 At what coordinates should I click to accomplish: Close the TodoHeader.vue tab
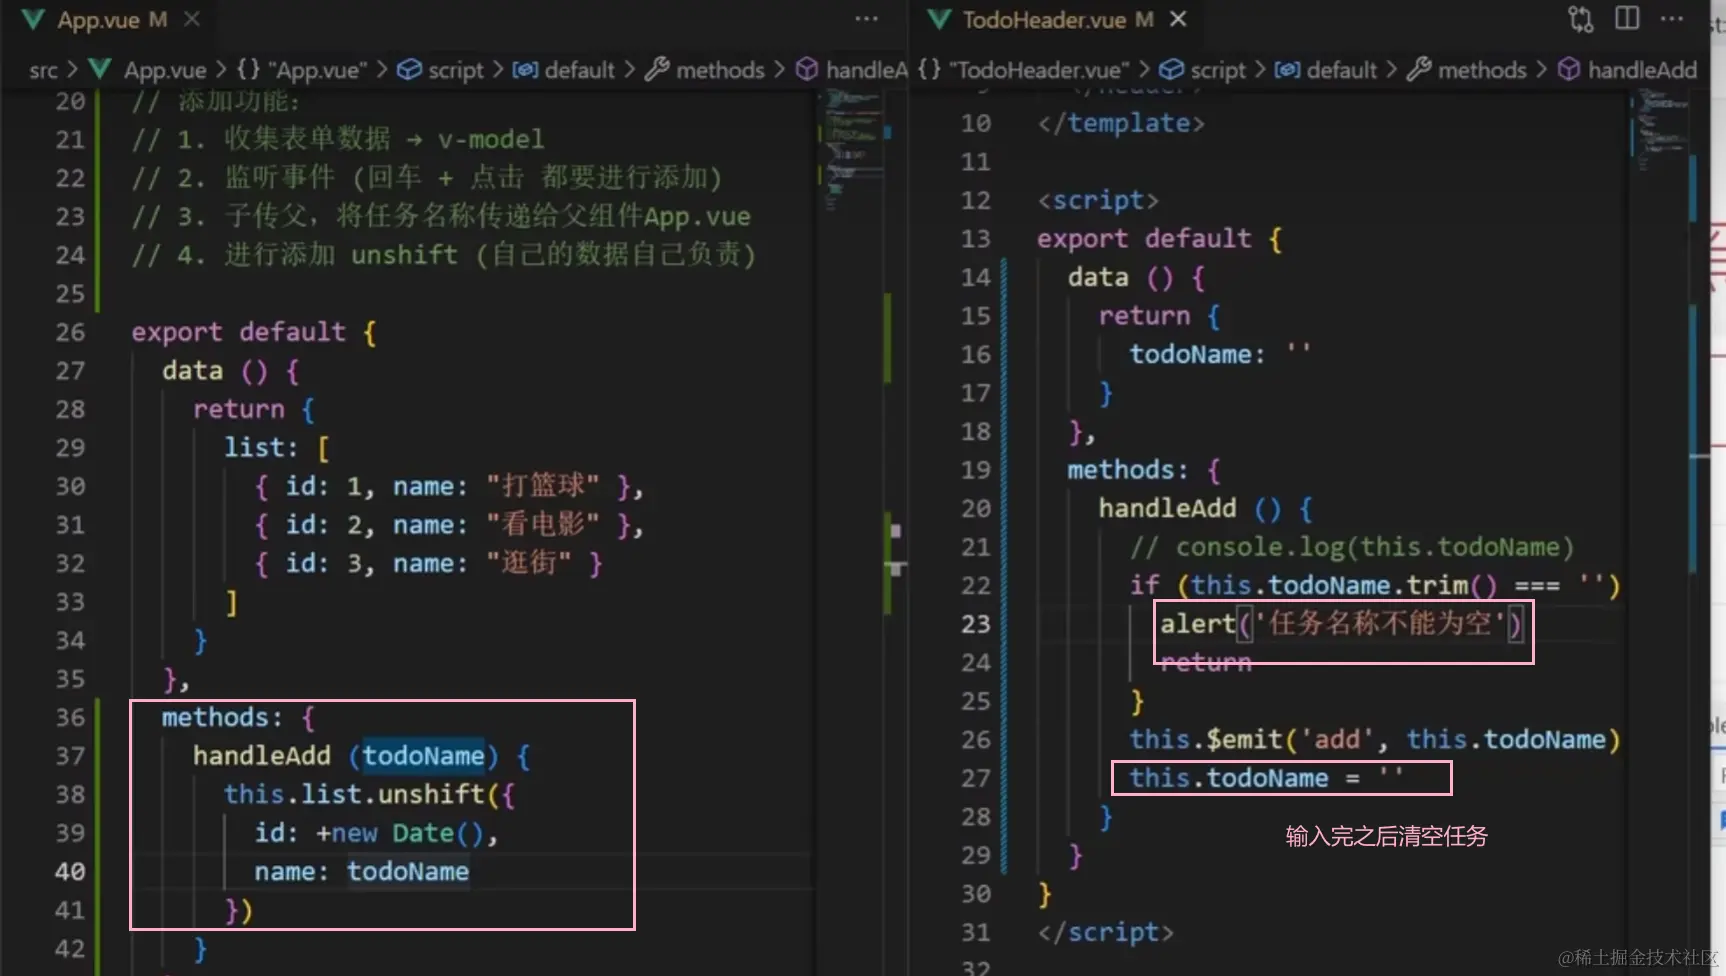(1179, 19)
